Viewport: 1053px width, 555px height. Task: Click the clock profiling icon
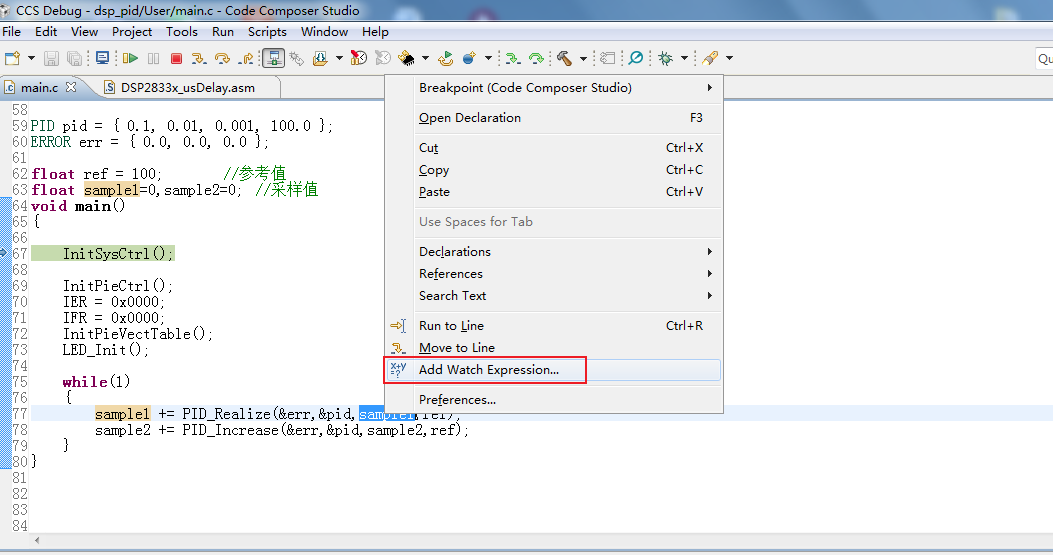tap(359, 58)
